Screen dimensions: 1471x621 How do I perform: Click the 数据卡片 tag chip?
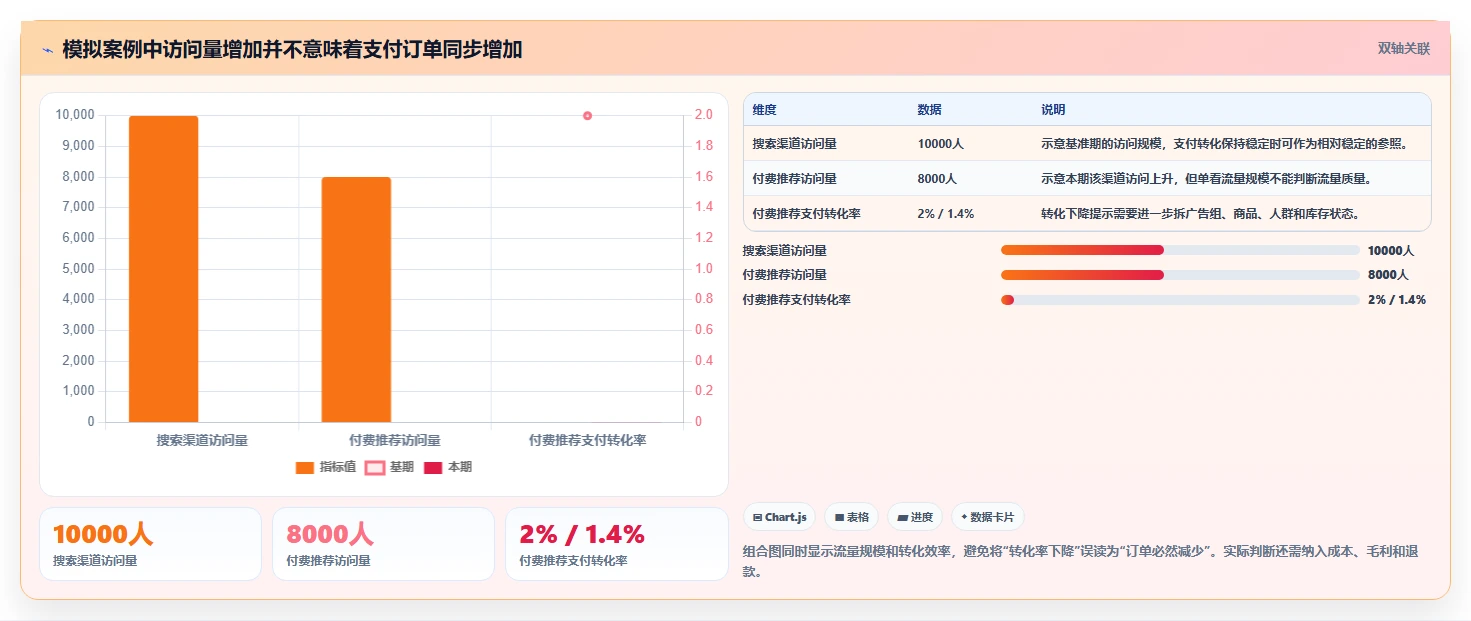(988, 517)
